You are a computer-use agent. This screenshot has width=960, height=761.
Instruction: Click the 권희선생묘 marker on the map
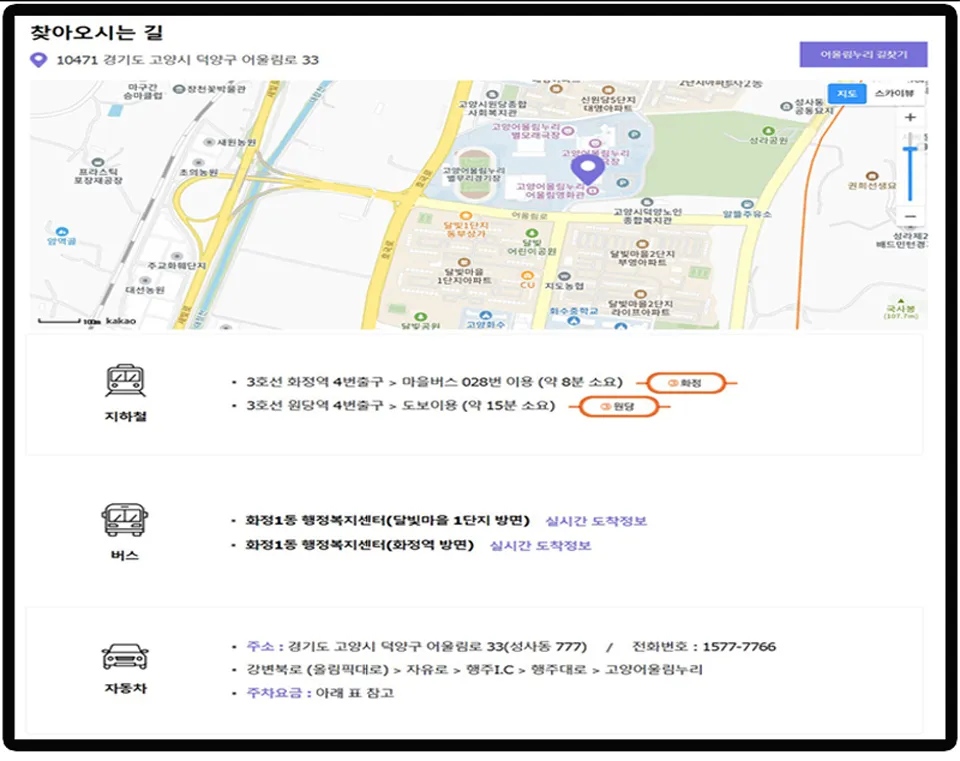coord(872,176)
